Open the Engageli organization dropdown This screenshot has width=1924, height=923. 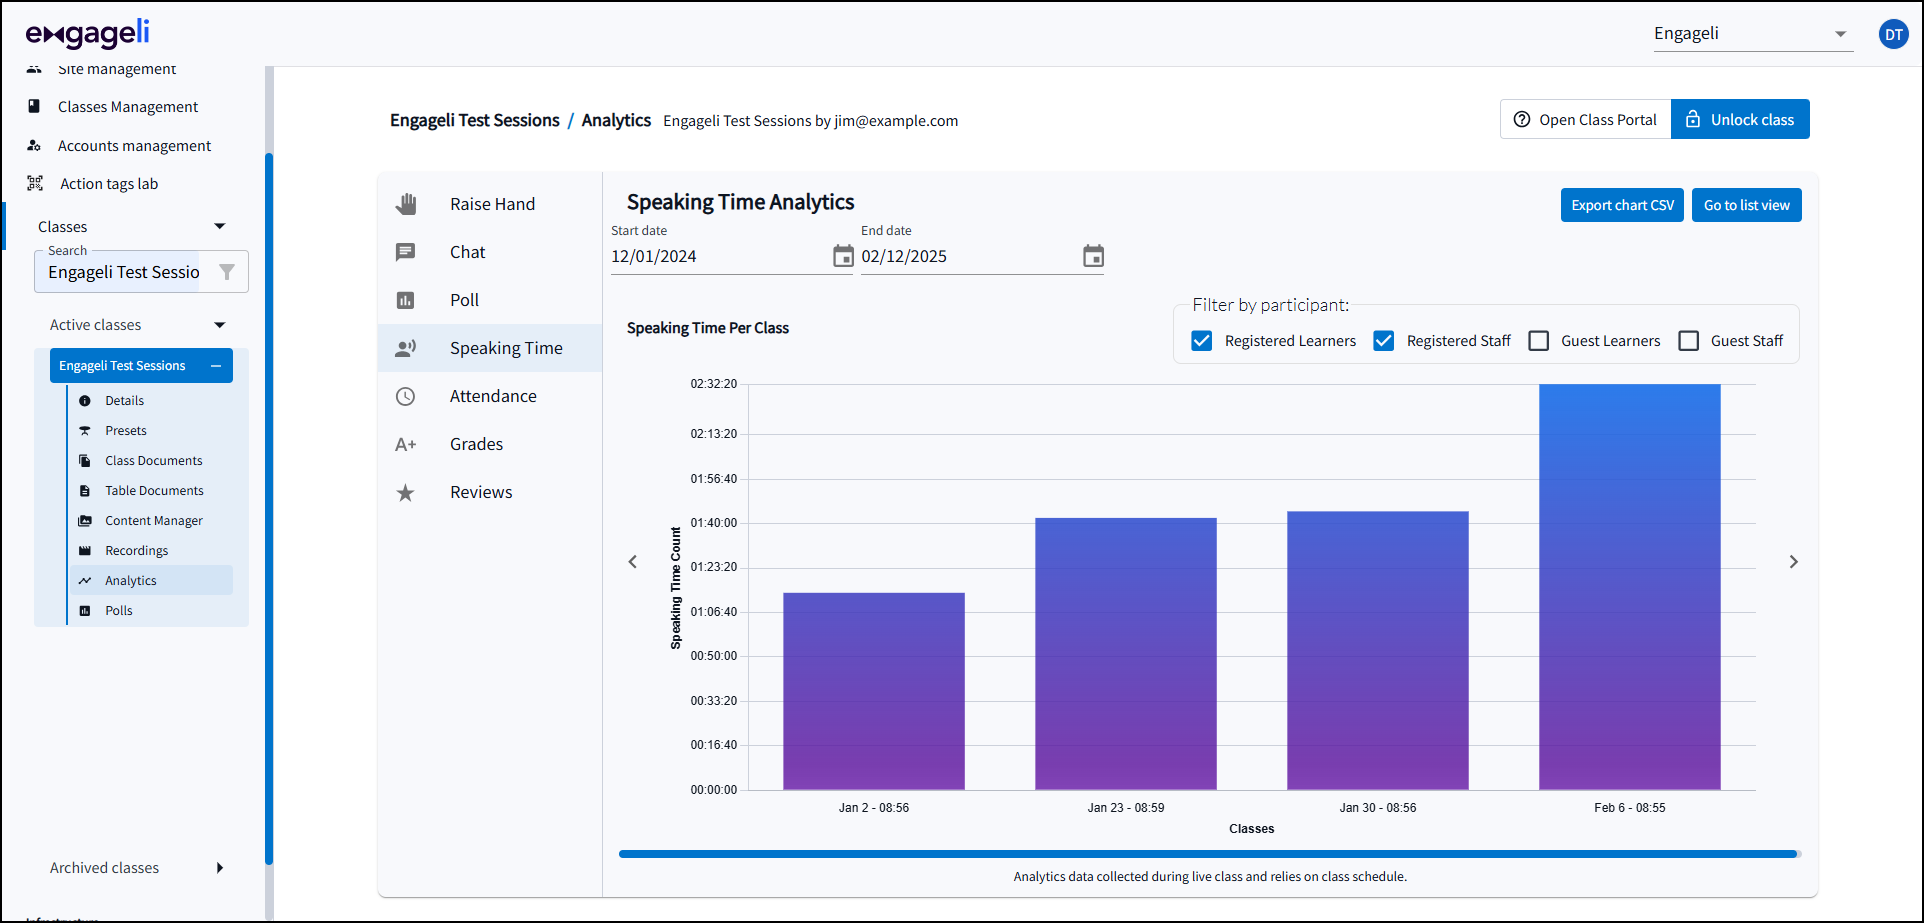pyautogui.click(x=1753, y=34)
